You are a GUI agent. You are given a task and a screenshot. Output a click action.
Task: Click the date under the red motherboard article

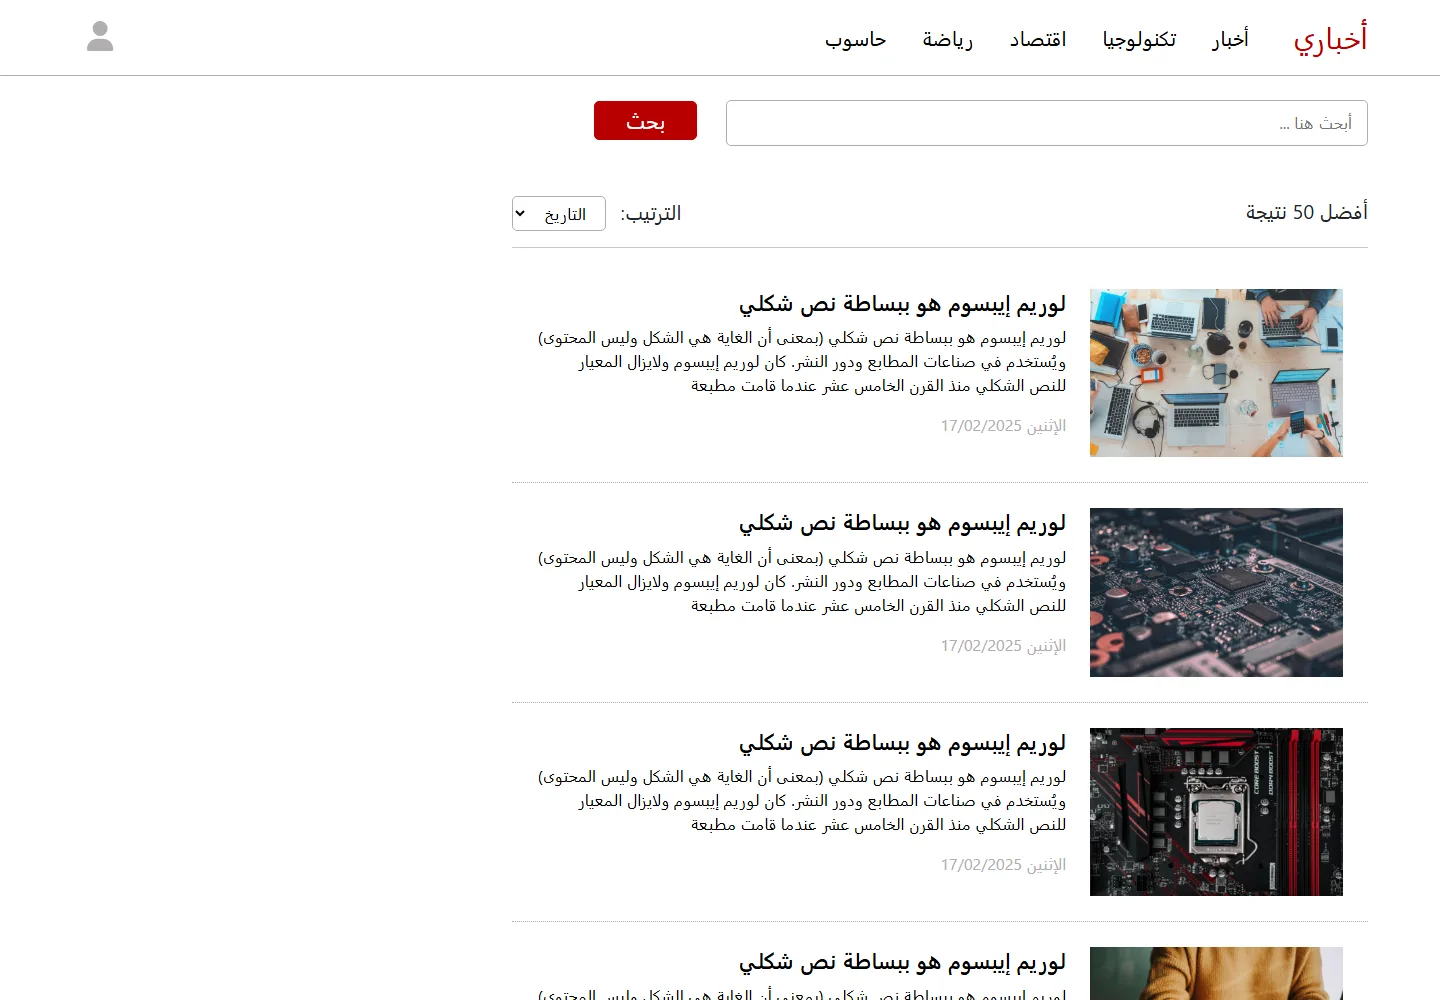point(1003,865)
